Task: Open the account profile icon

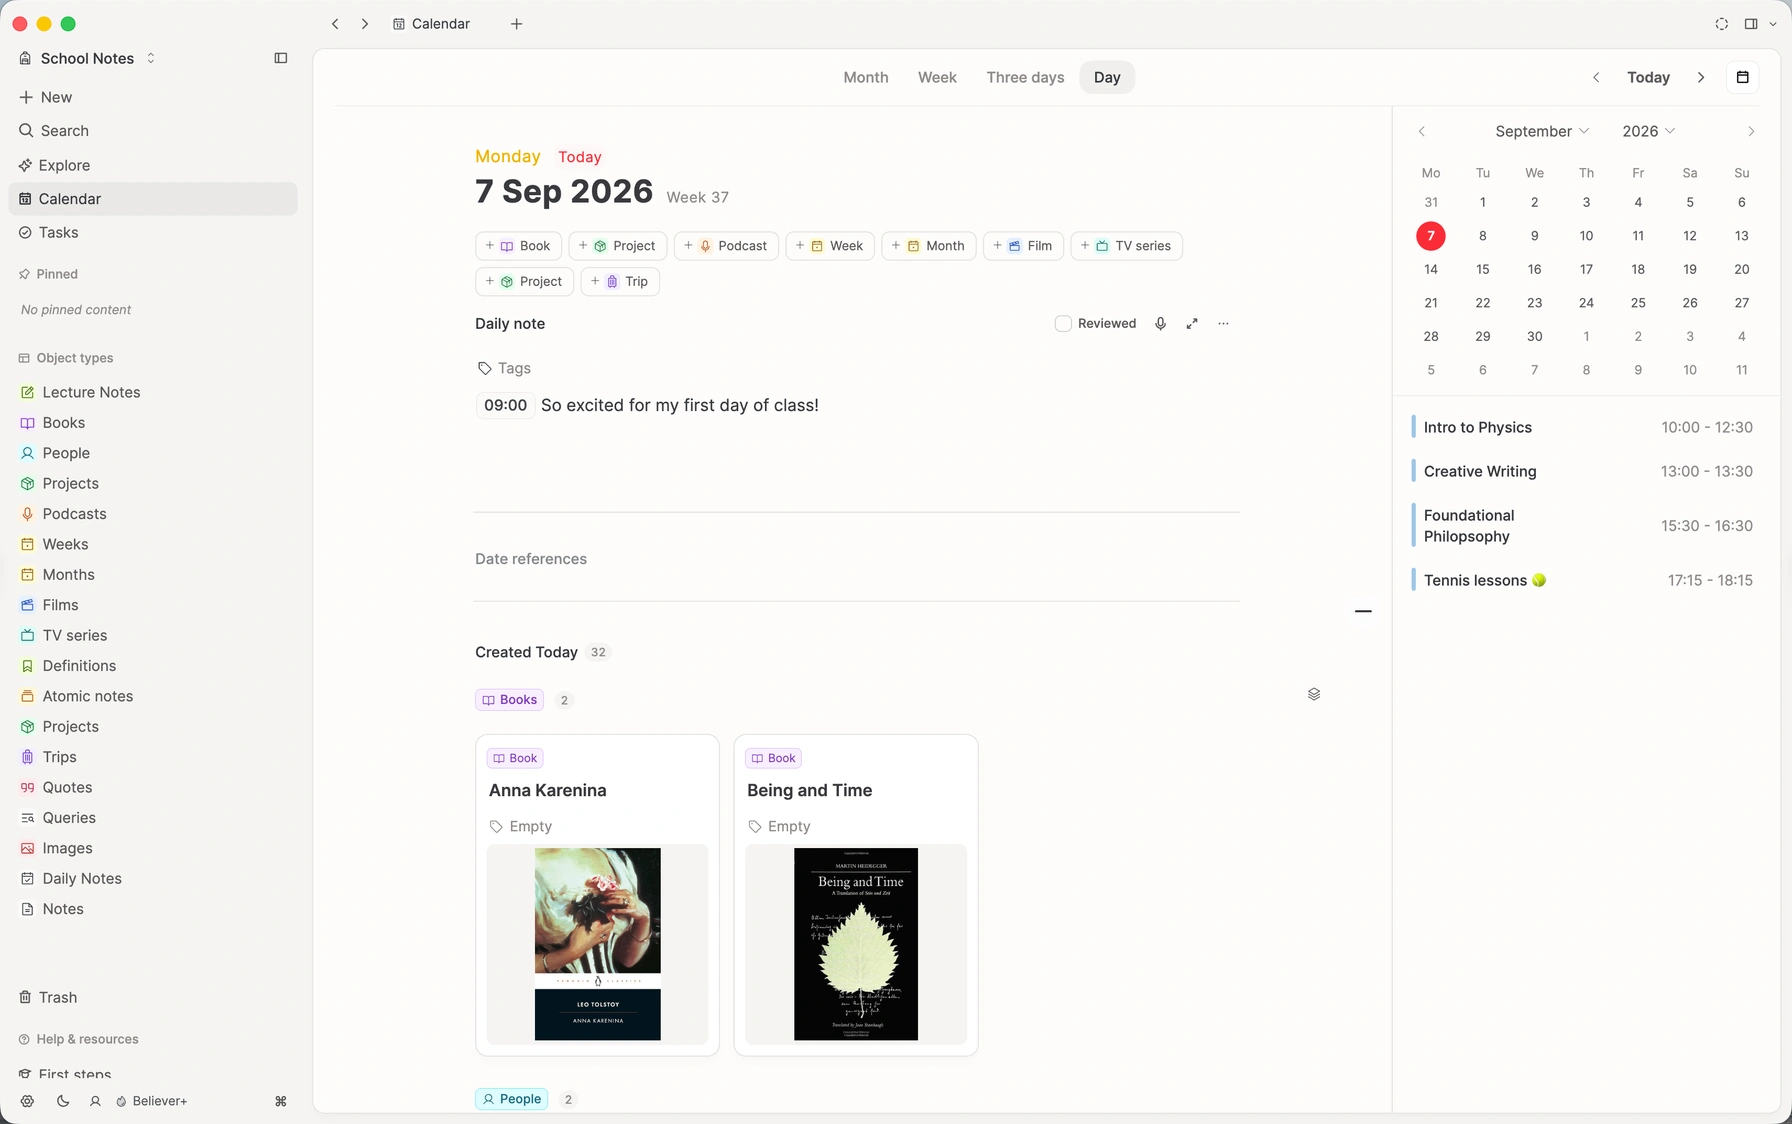Action: (96, 1101)
